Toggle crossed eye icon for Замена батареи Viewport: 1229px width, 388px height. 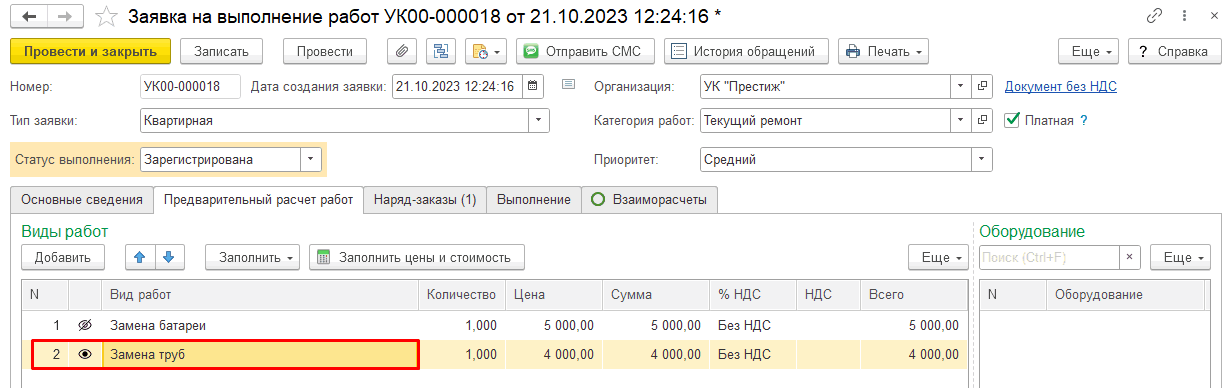tap(85, 325)
